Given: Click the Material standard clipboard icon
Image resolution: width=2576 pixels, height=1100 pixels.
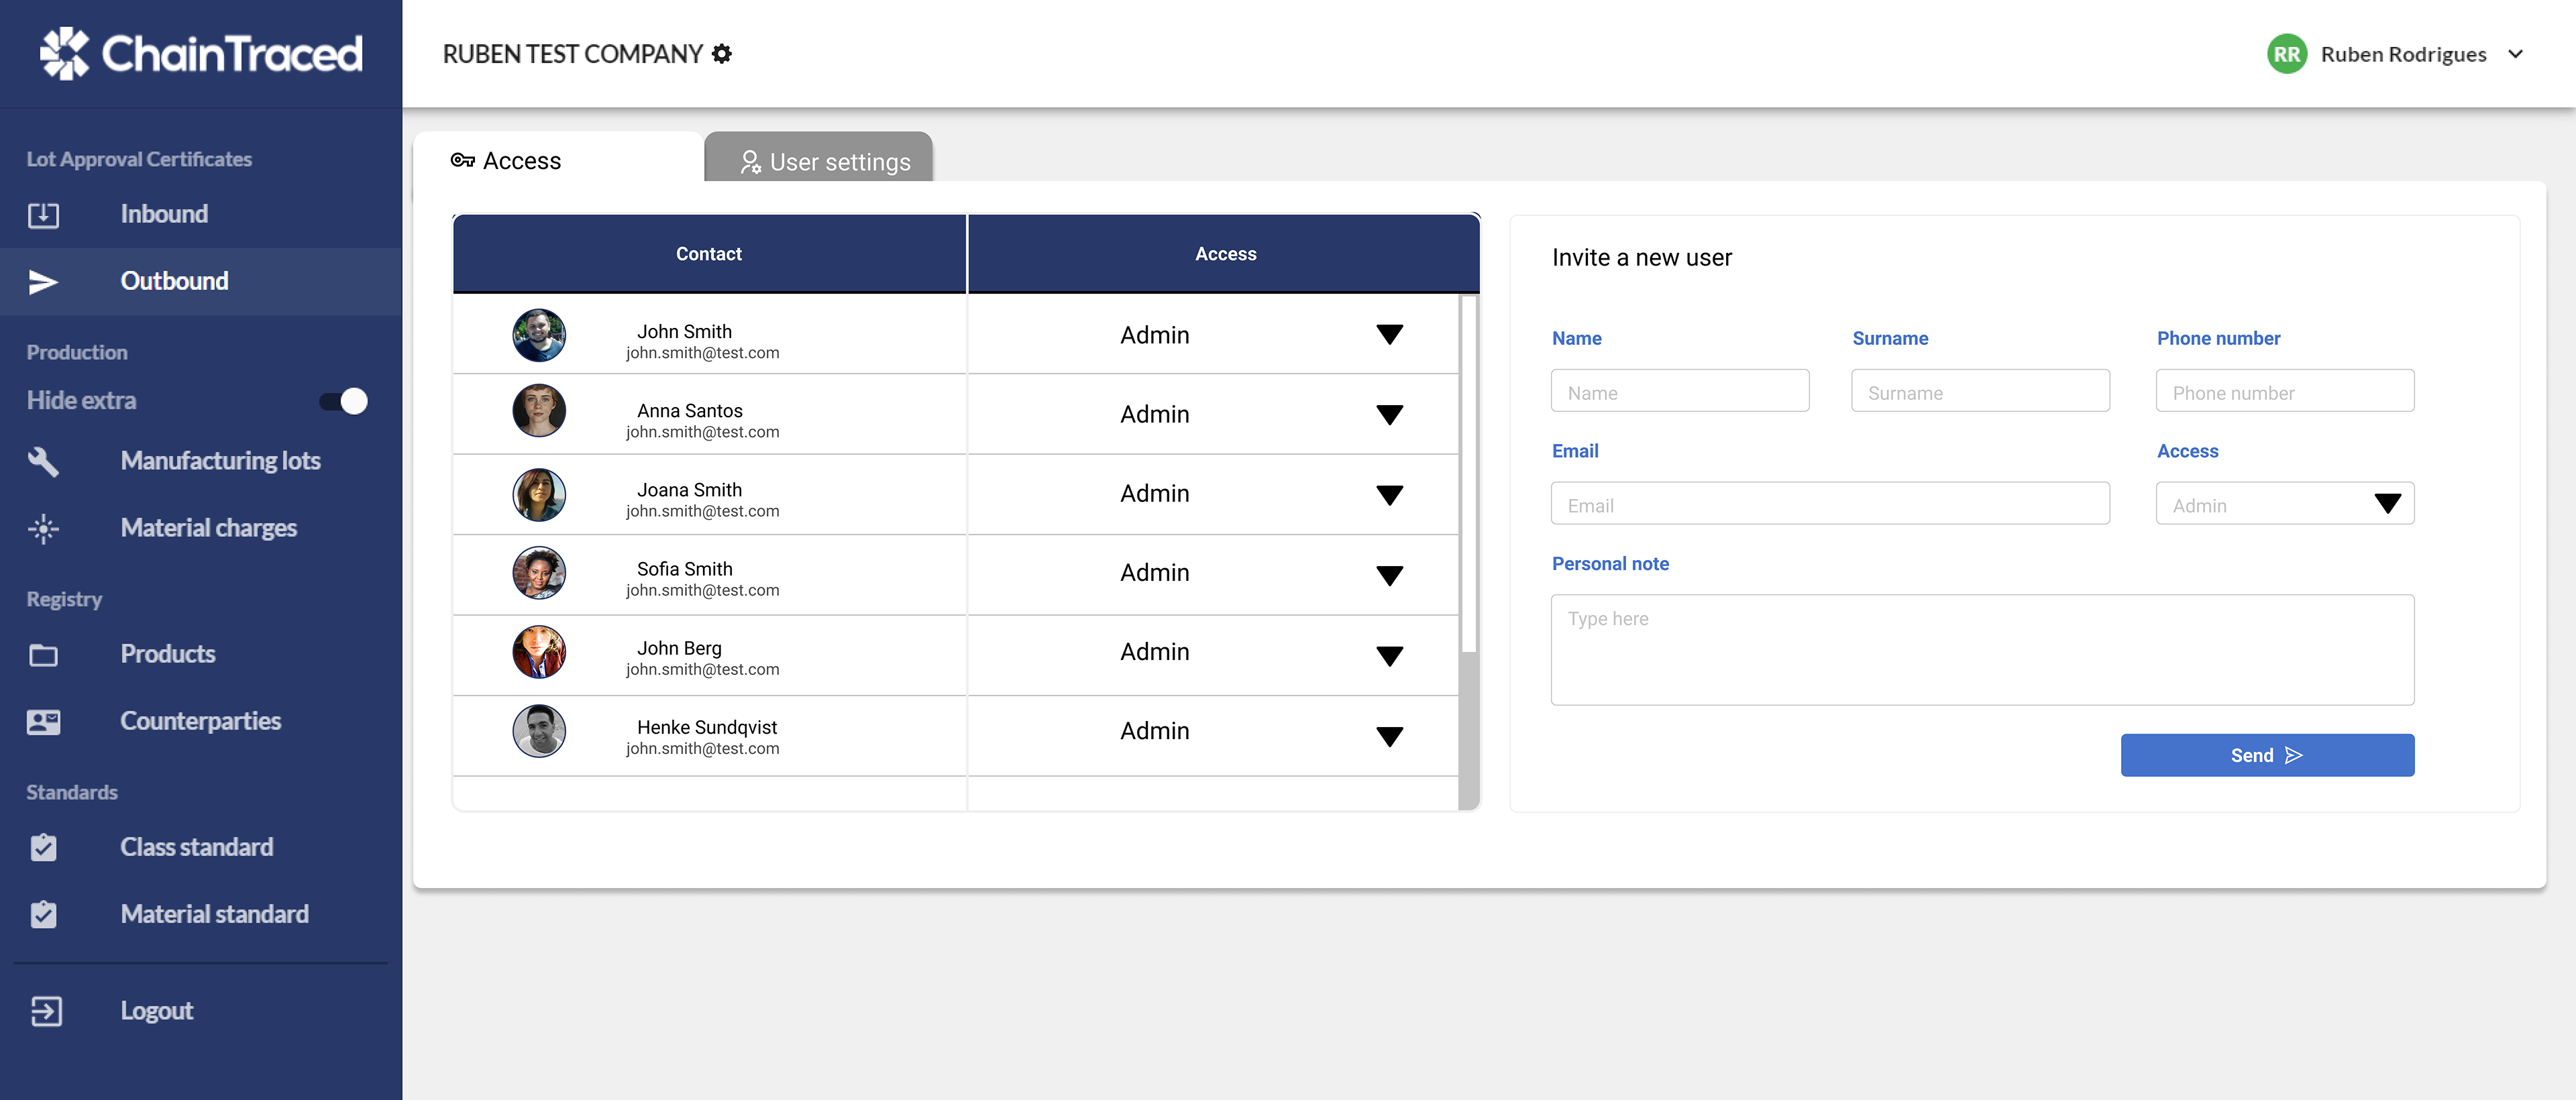Looking at the screenshot, I should [43, 914].
